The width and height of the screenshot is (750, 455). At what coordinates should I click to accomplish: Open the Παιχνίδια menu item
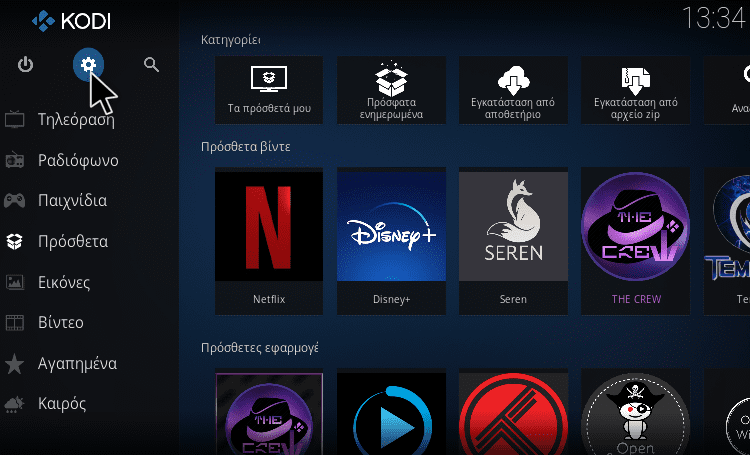pos(73,201)
